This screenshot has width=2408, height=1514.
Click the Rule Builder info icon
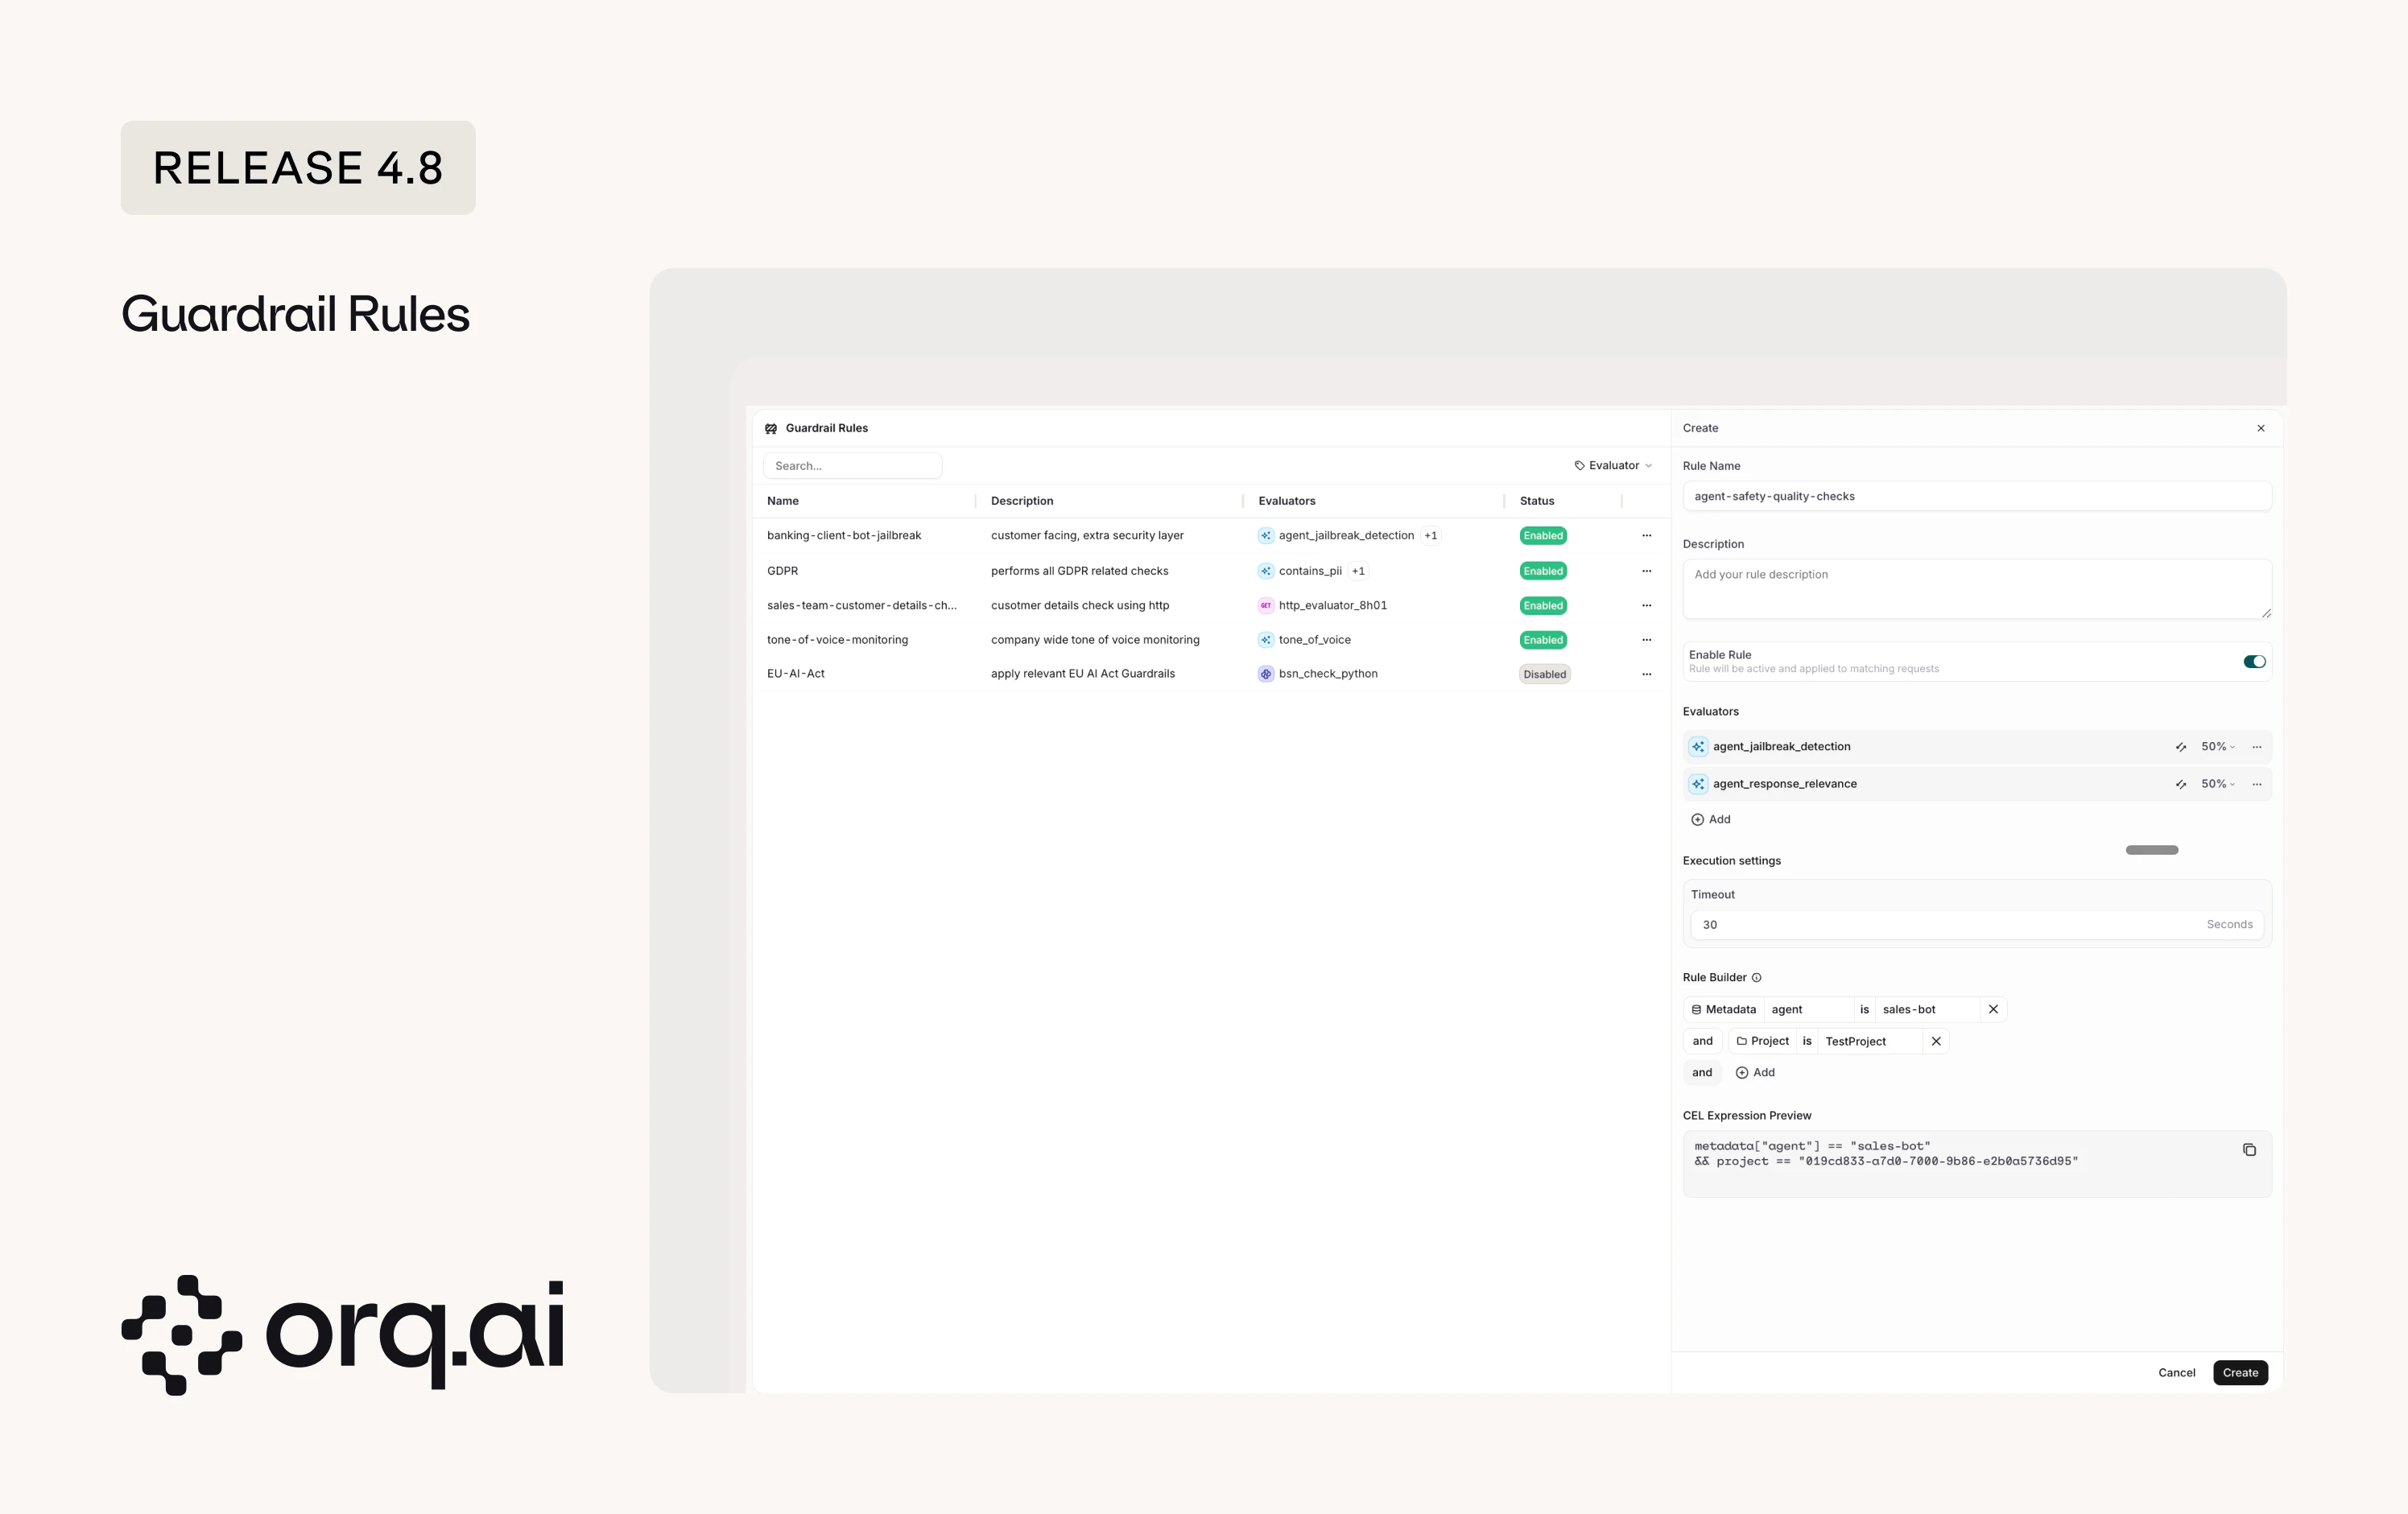tap(1757, 978)
